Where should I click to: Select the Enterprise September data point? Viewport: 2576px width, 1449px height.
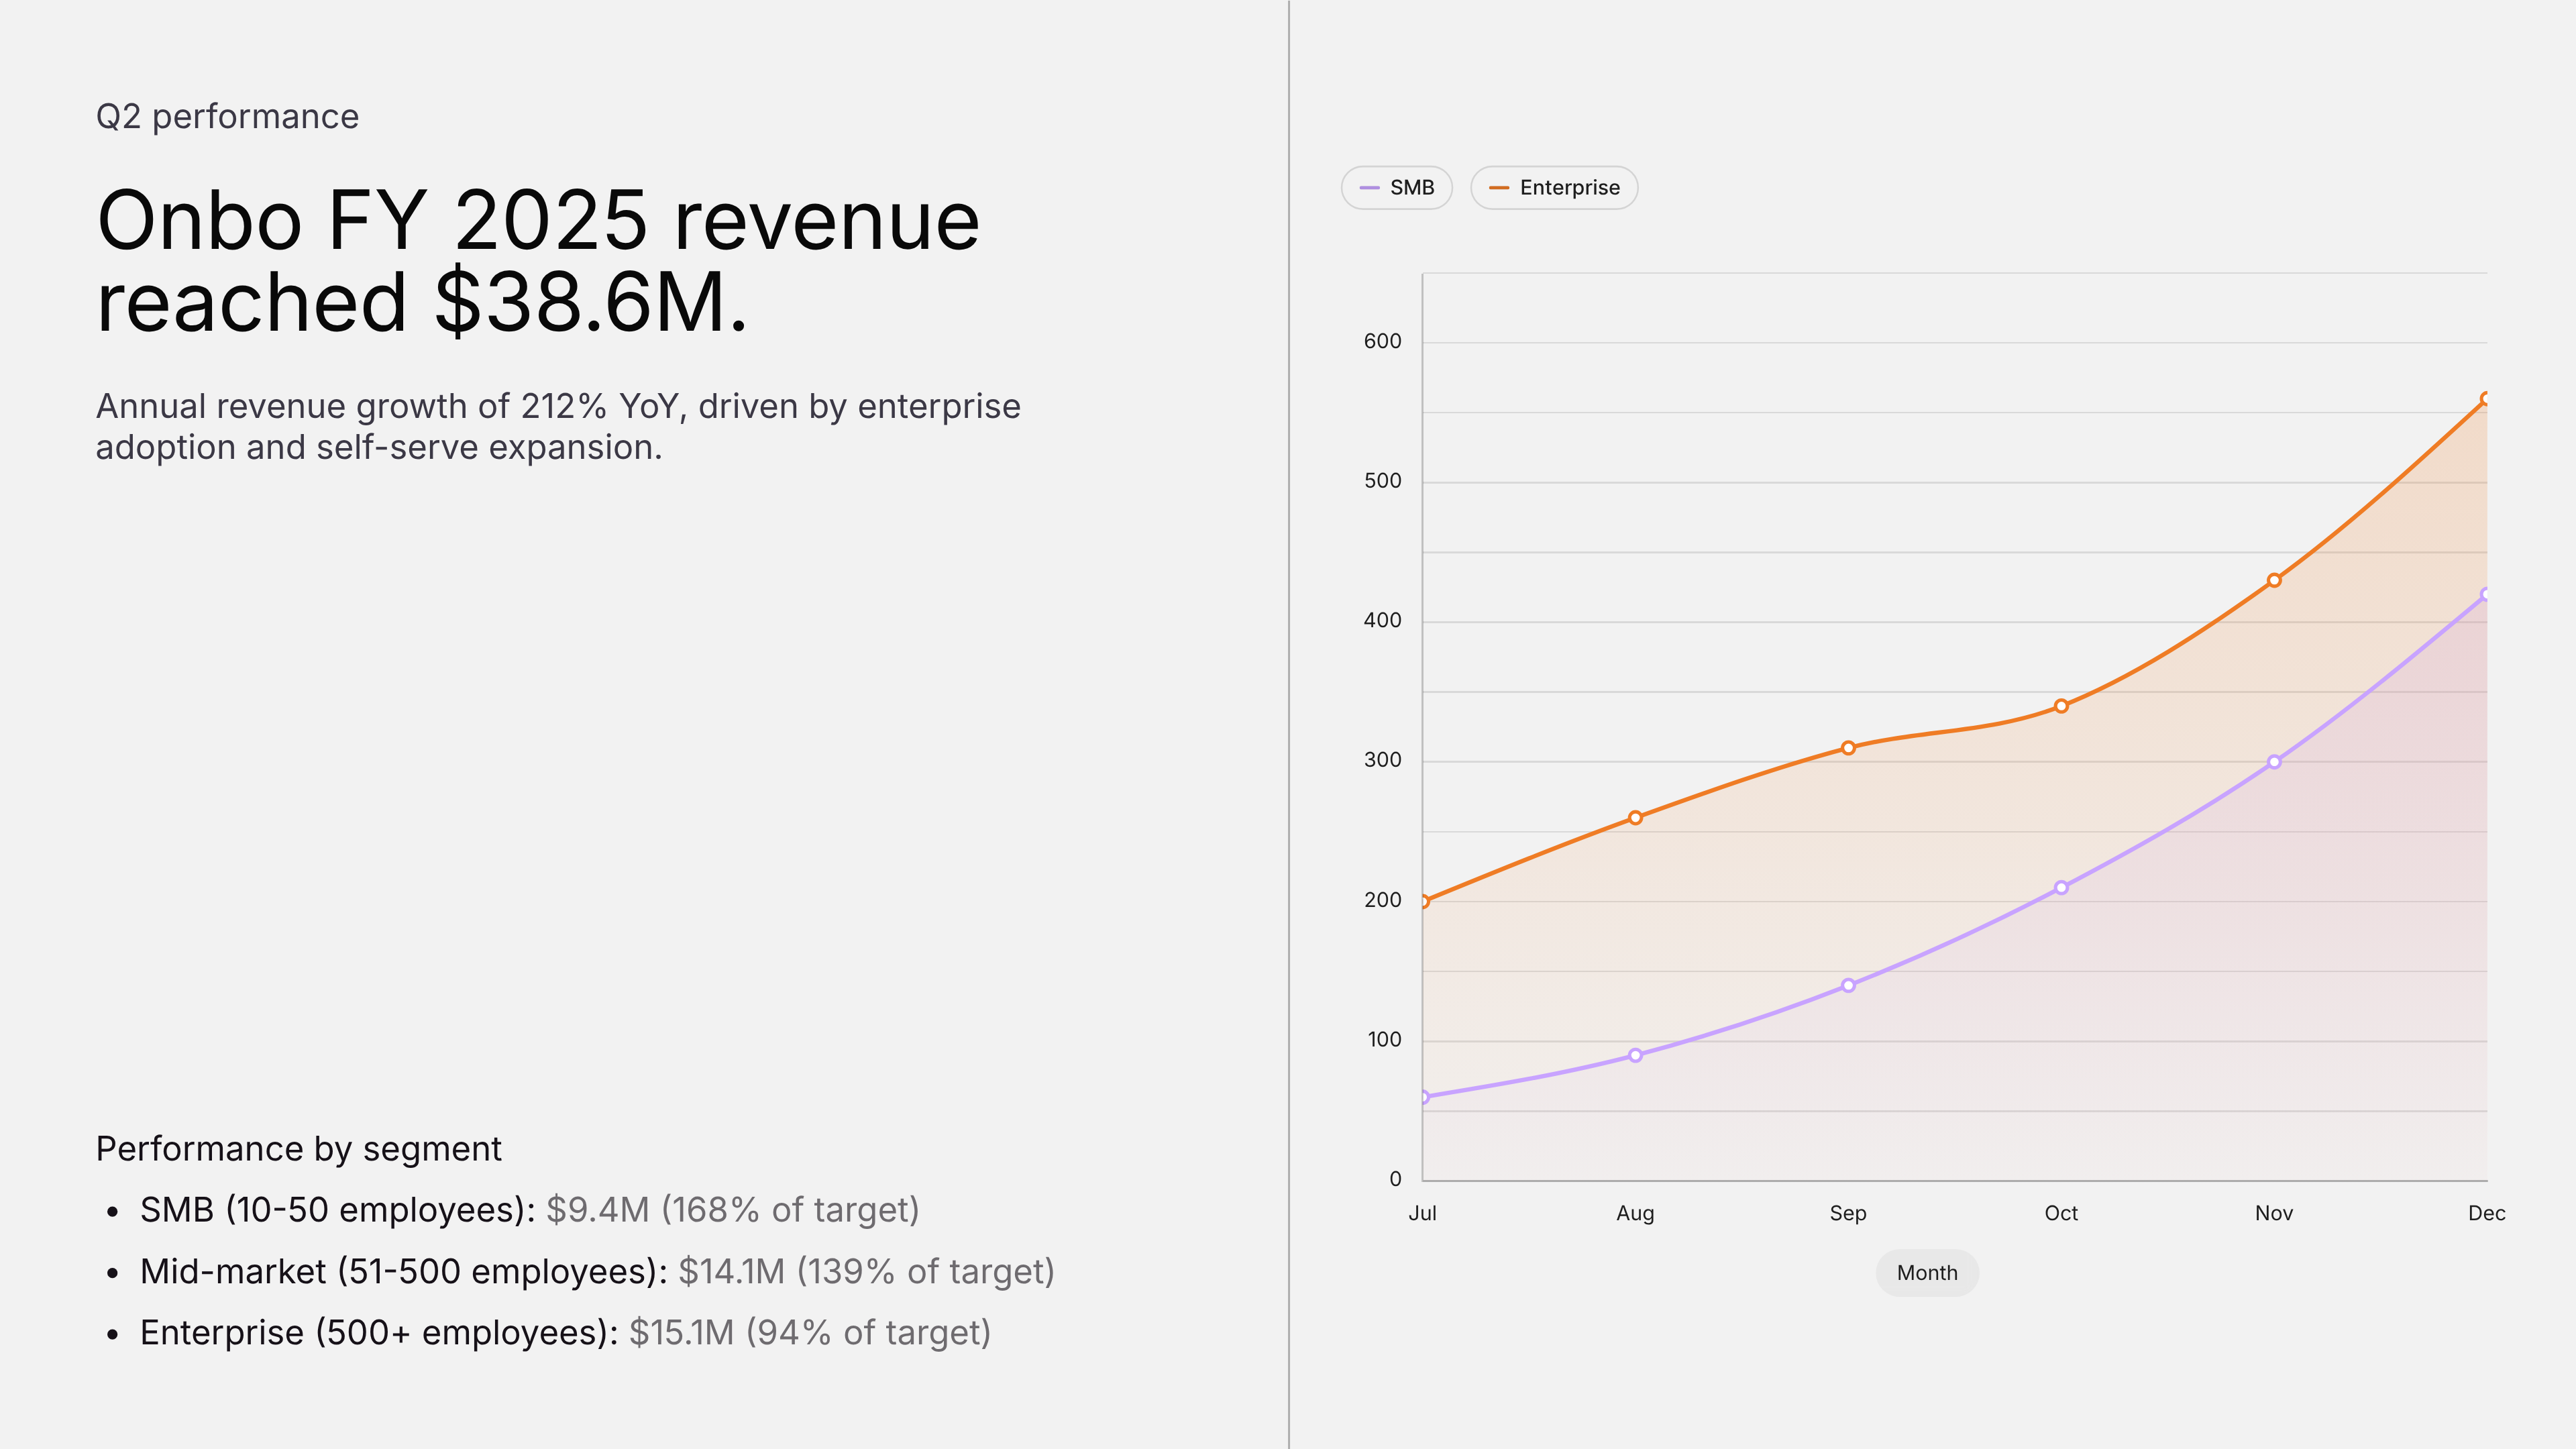(x=1848, y=748)
